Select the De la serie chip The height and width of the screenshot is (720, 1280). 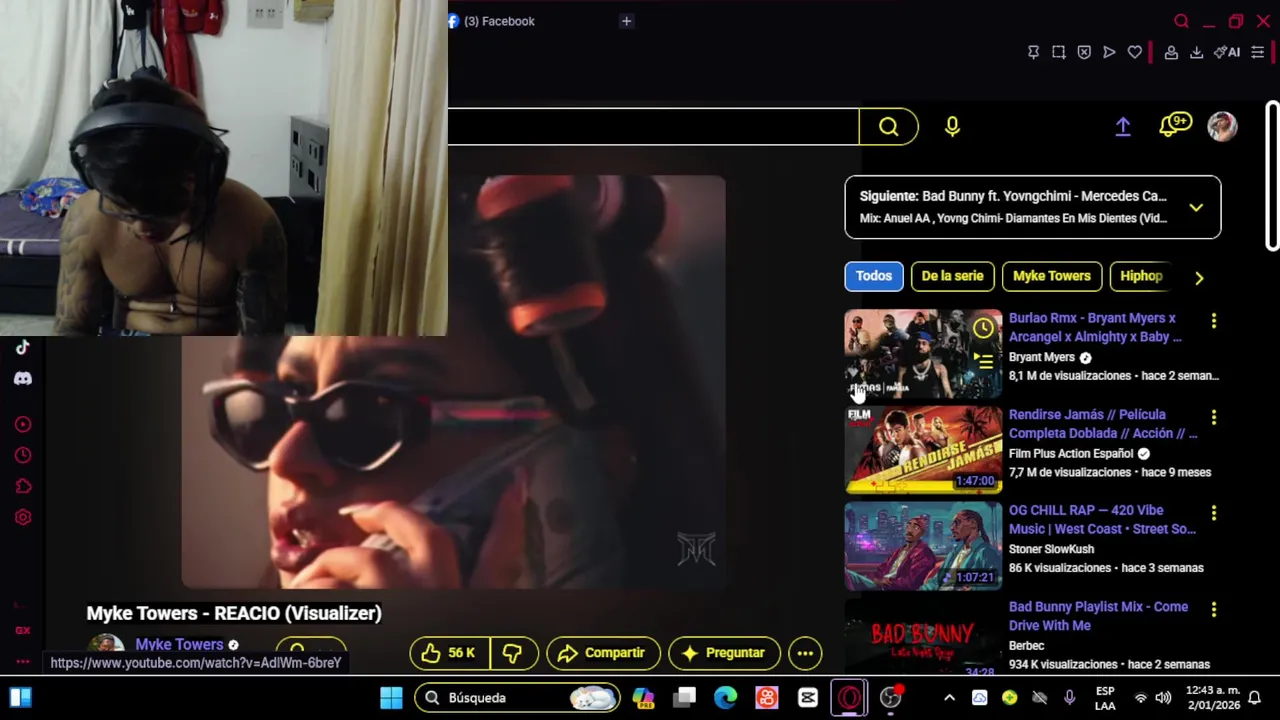coord(952,276)
